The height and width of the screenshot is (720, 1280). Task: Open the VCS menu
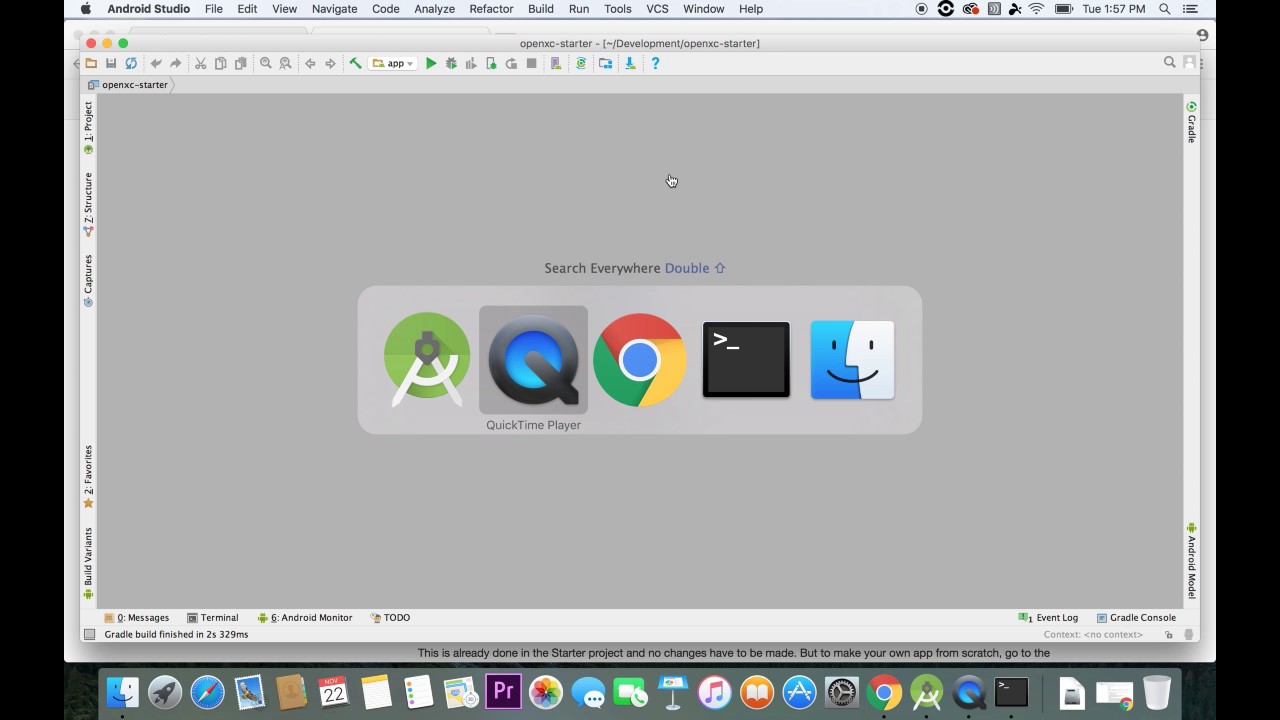[657, 9]
